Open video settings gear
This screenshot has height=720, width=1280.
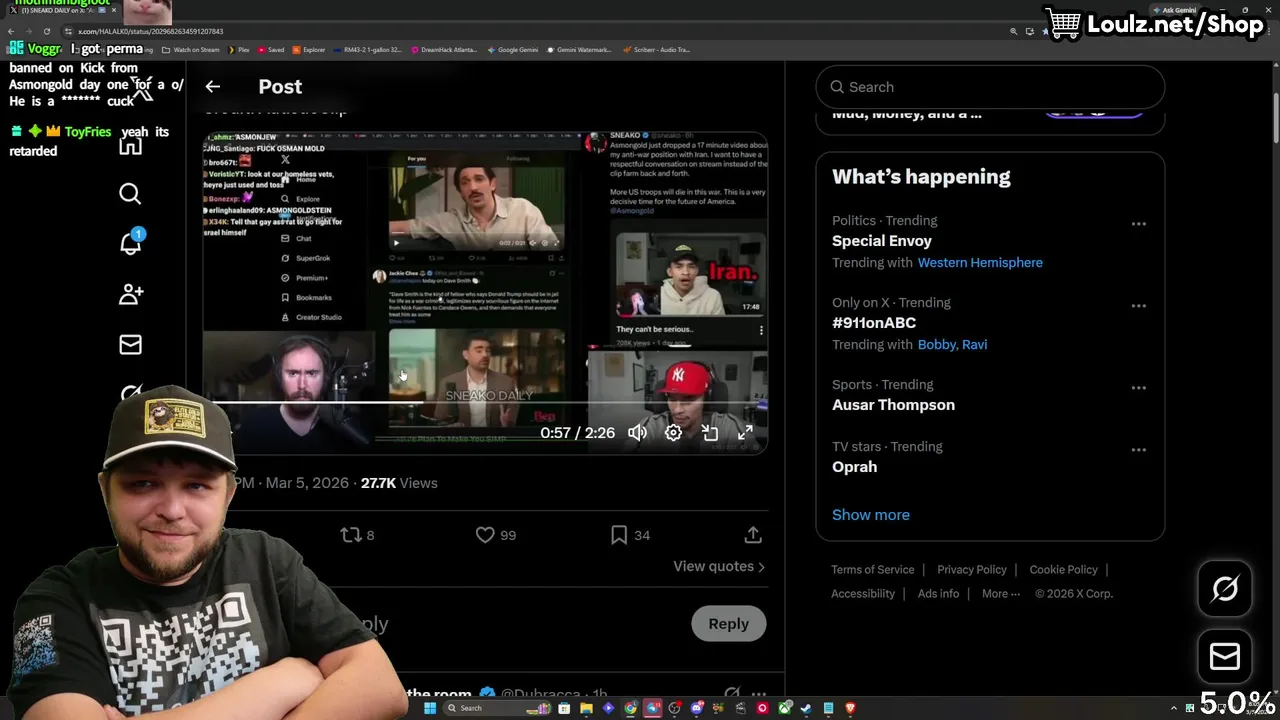click(673, 433)
